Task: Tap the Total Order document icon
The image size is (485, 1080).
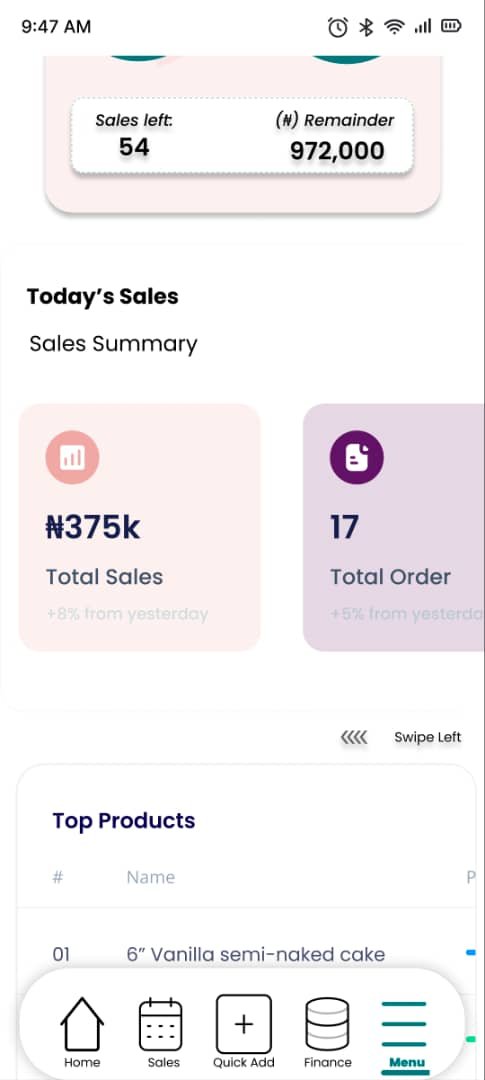Action: [x=356, y=457]
